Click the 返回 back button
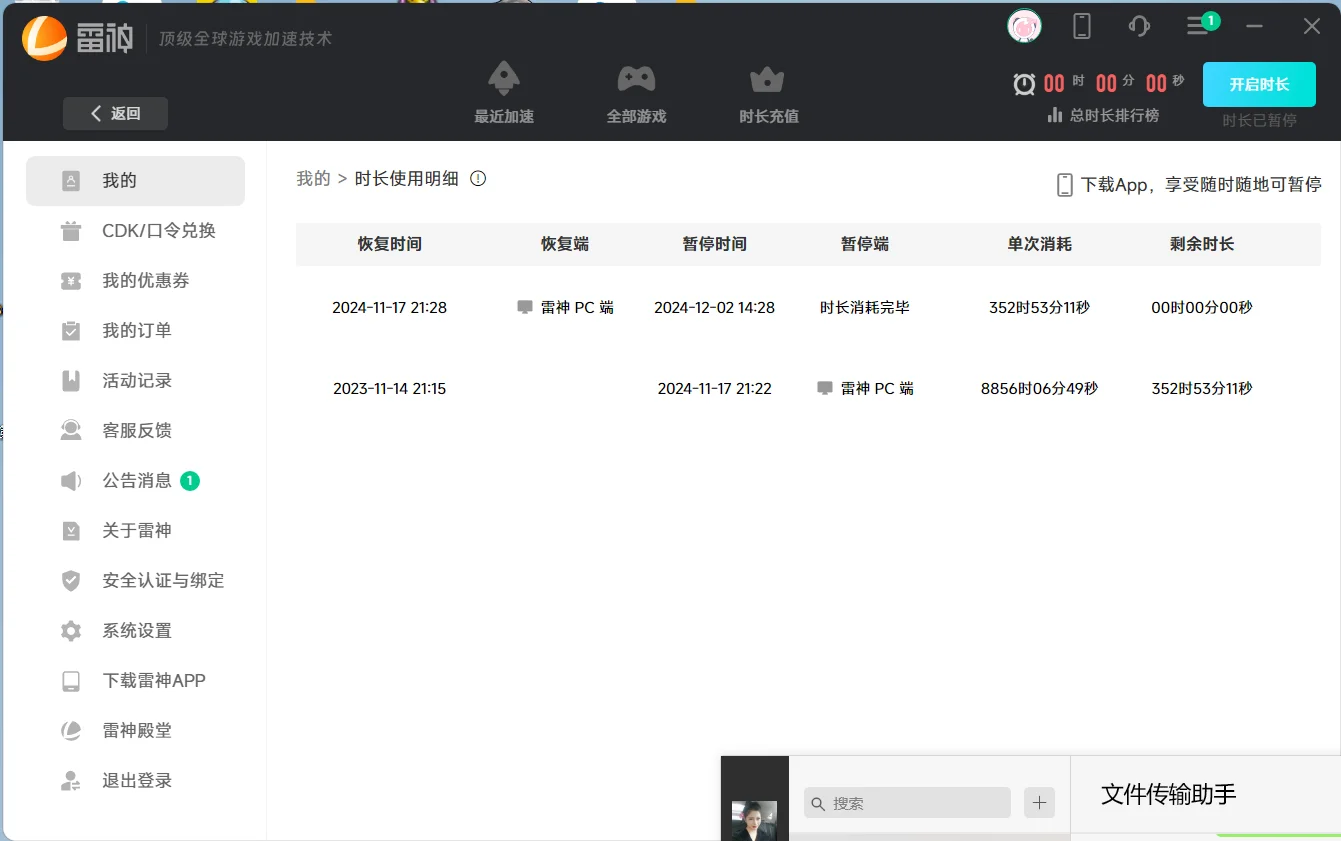The height and width of the screenshot is (841, 1341). pos(114,113)
